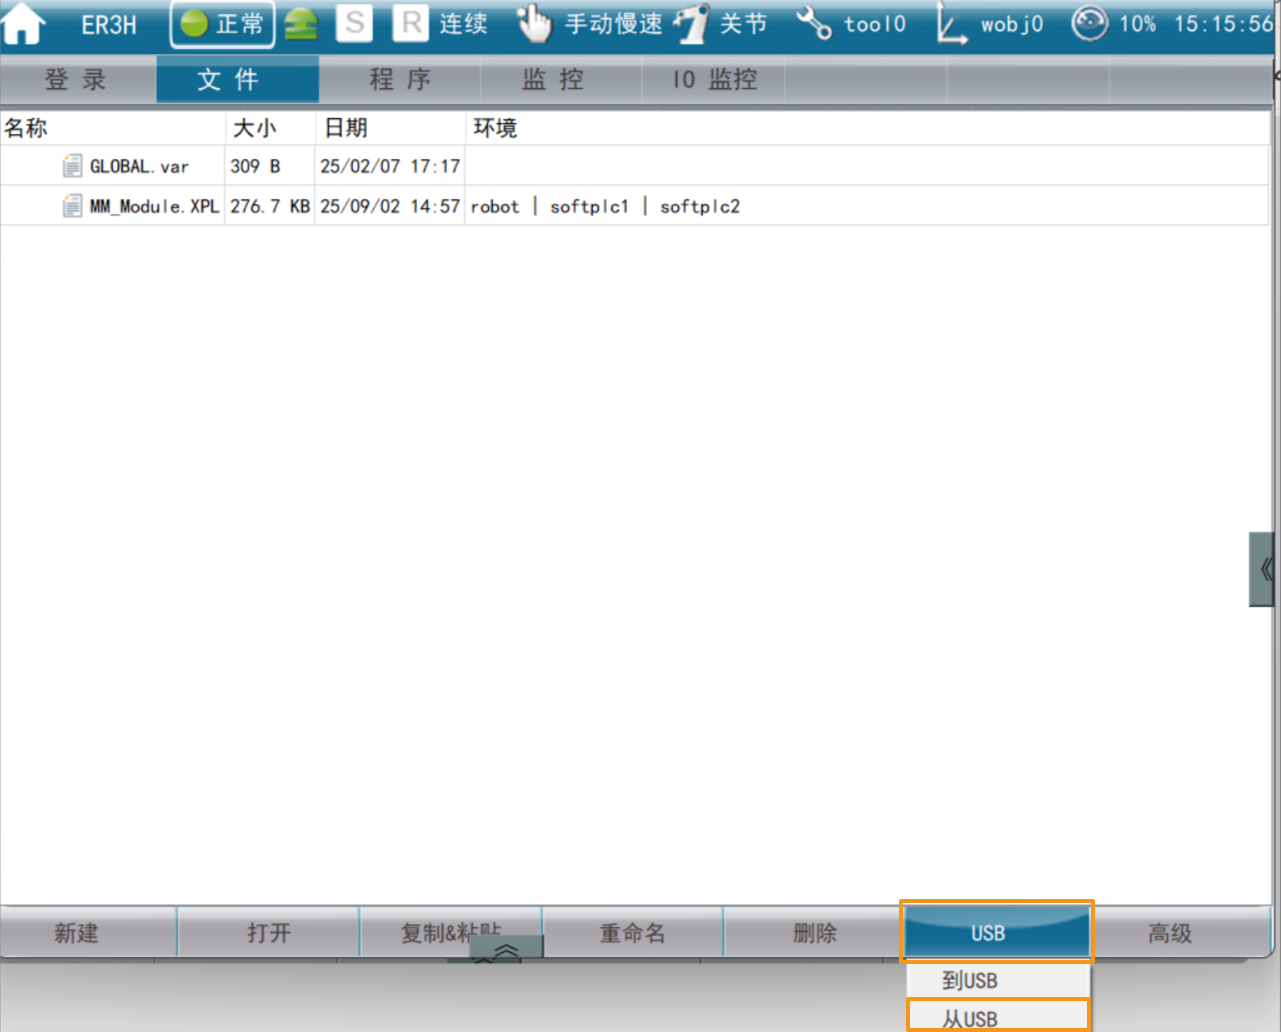Open the IO 监控 tab
Screen dimensions: 1281x1032
click(x=714, y=80)
